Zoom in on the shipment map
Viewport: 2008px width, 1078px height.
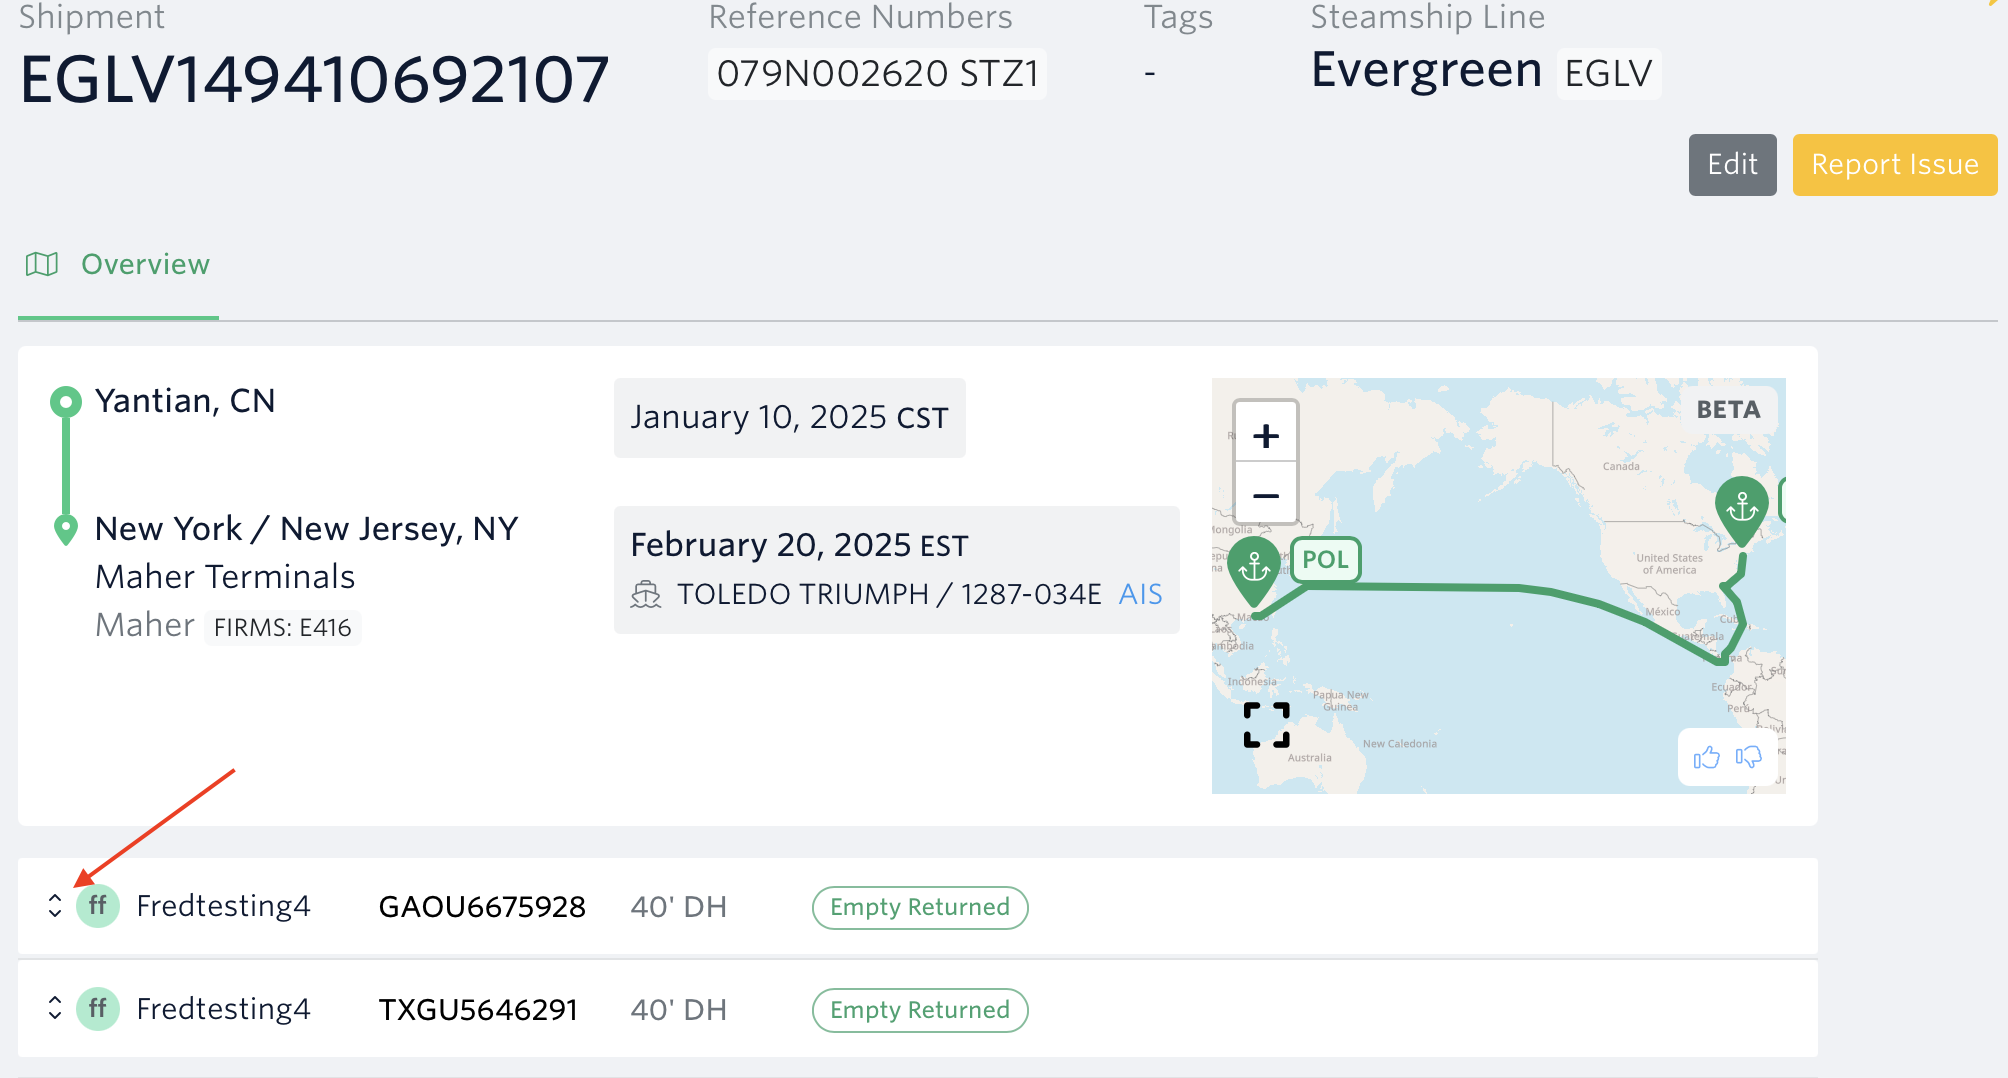[x=1265, y=436]
